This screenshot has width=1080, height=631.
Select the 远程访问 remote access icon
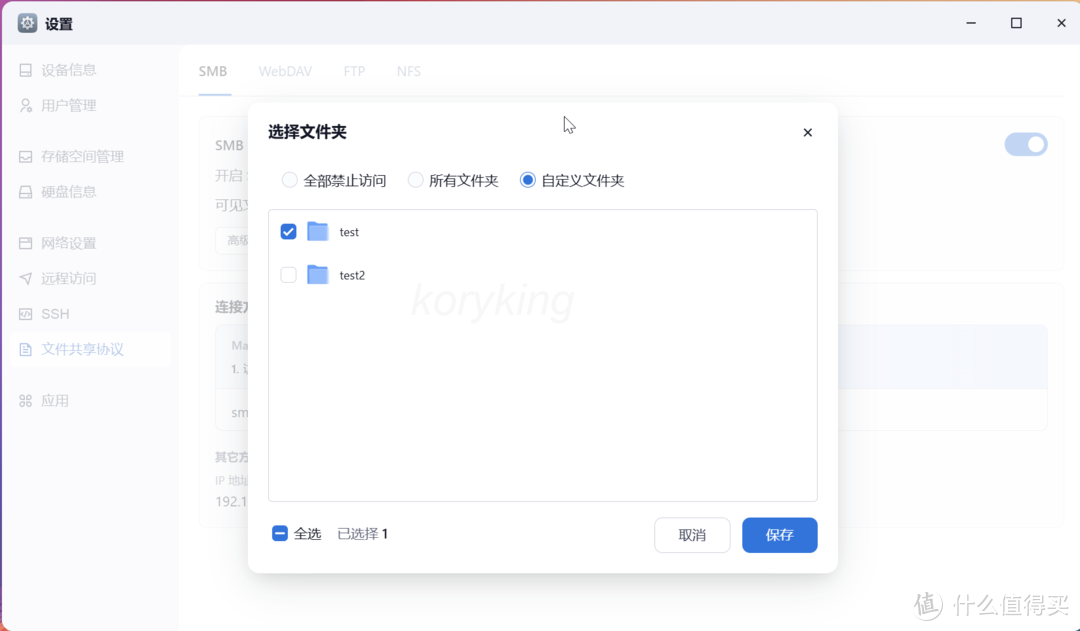coord(23,278)
